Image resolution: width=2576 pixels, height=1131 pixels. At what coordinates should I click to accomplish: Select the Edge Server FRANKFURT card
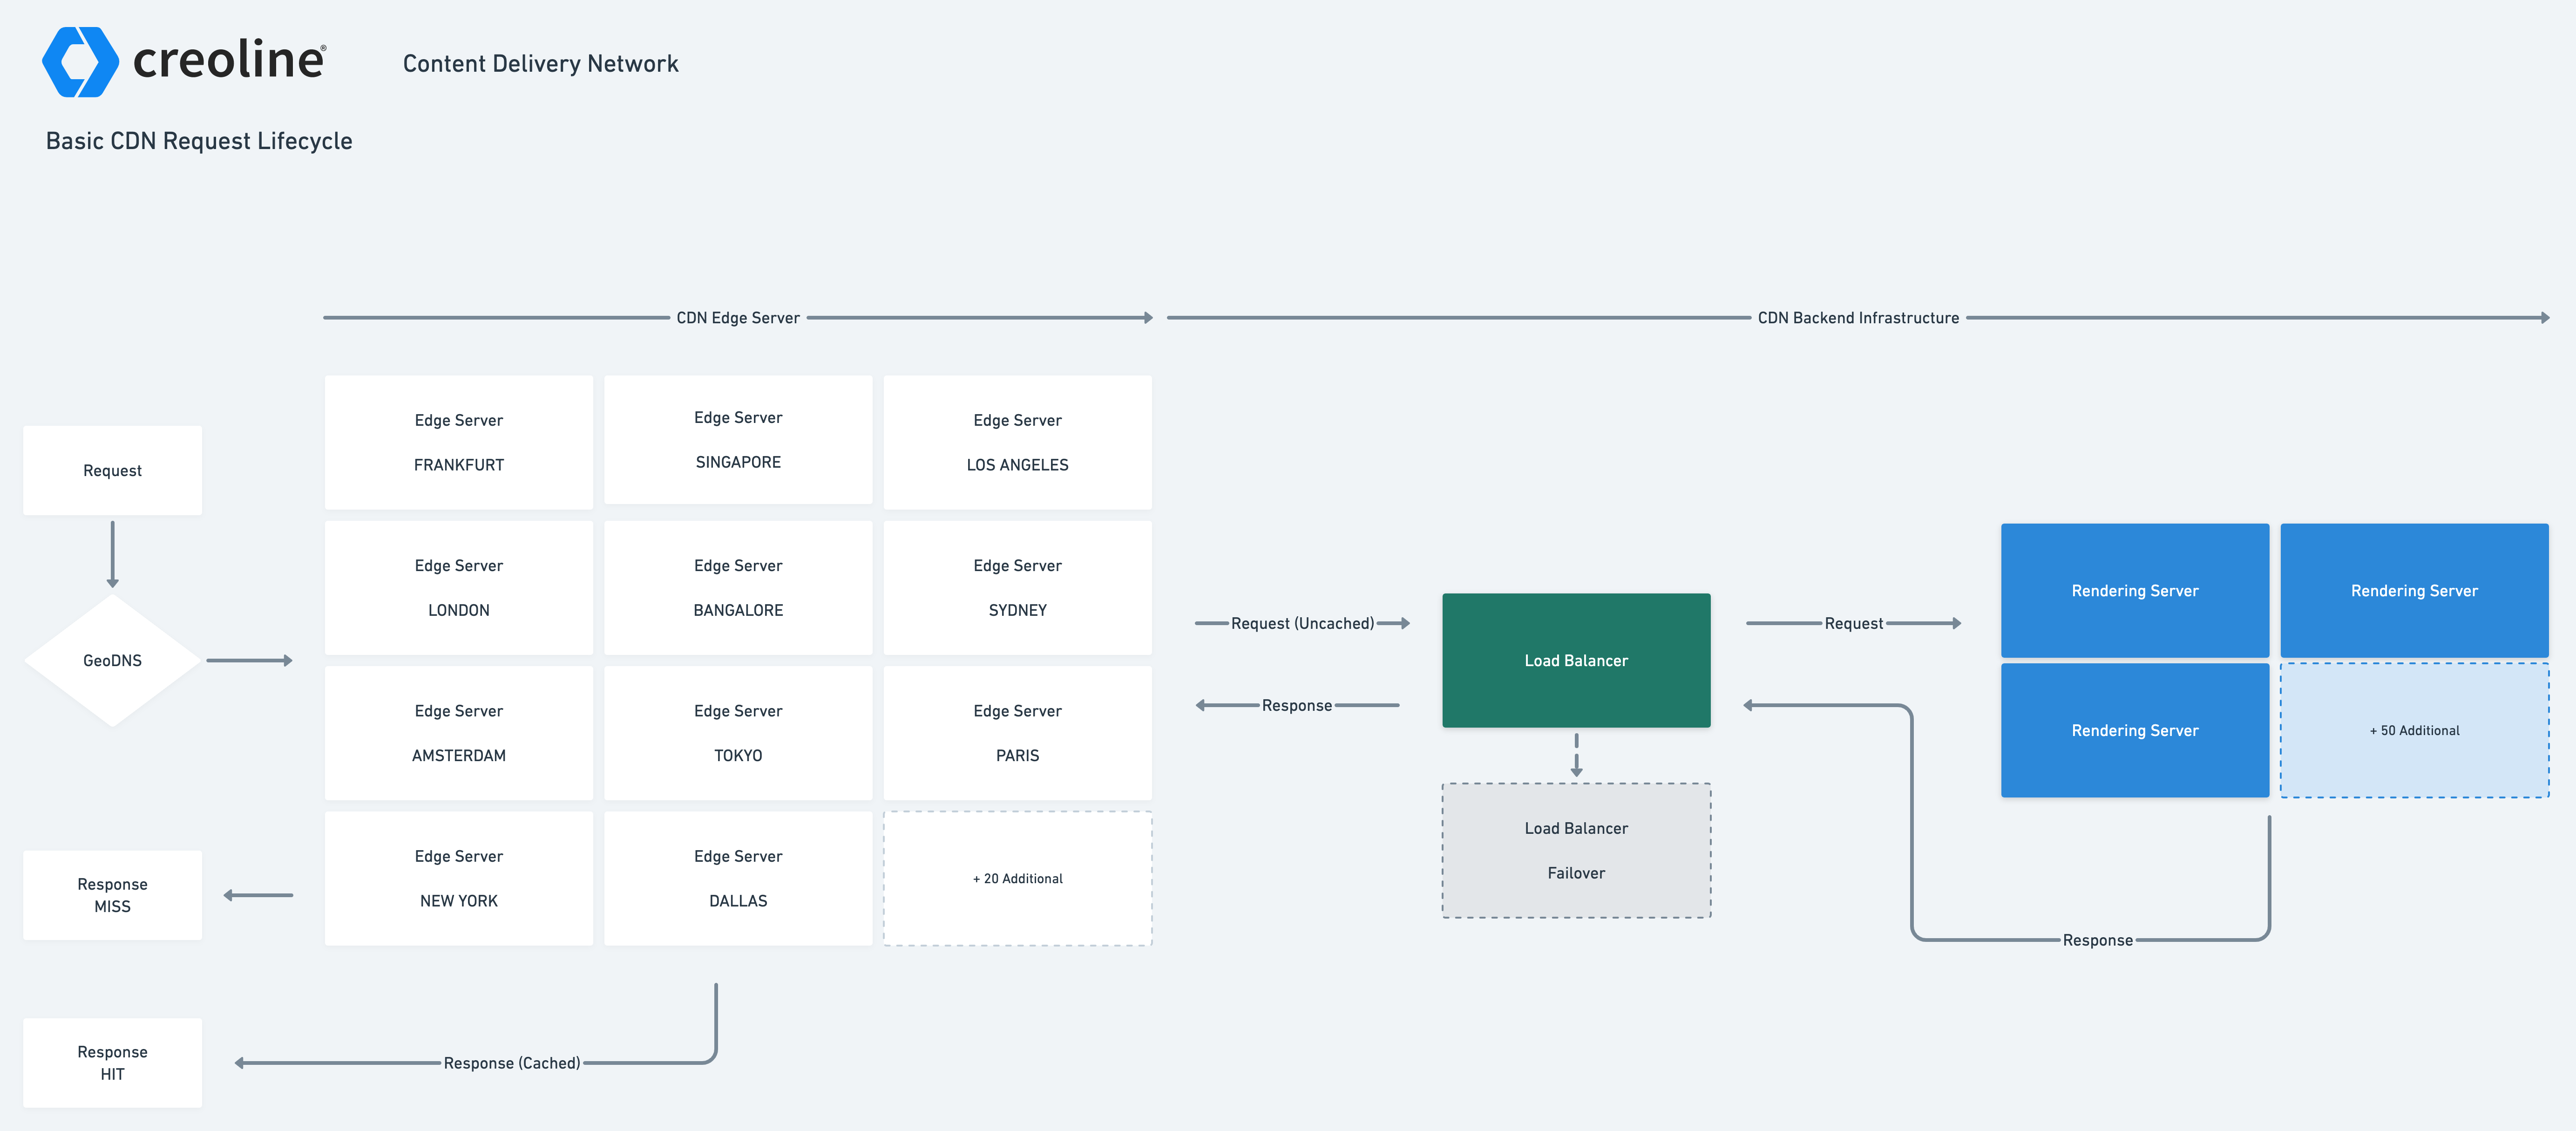pos(459,442)
